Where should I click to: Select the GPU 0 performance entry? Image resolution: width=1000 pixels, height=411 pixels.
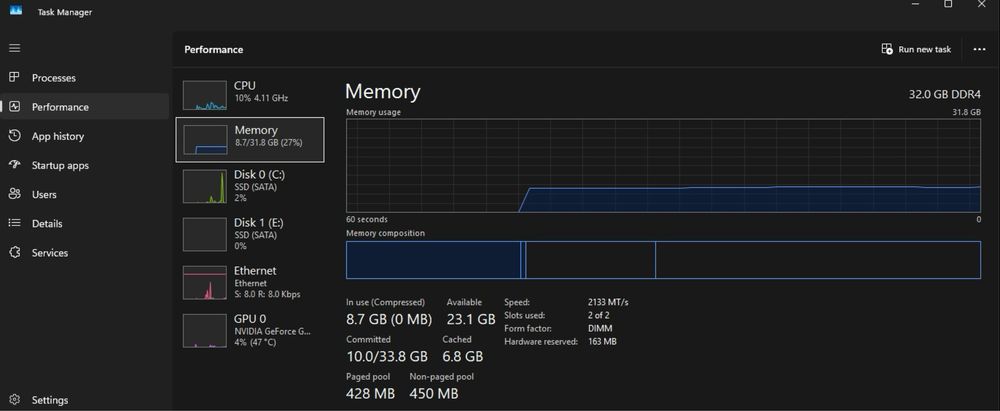tap(250, 331)
